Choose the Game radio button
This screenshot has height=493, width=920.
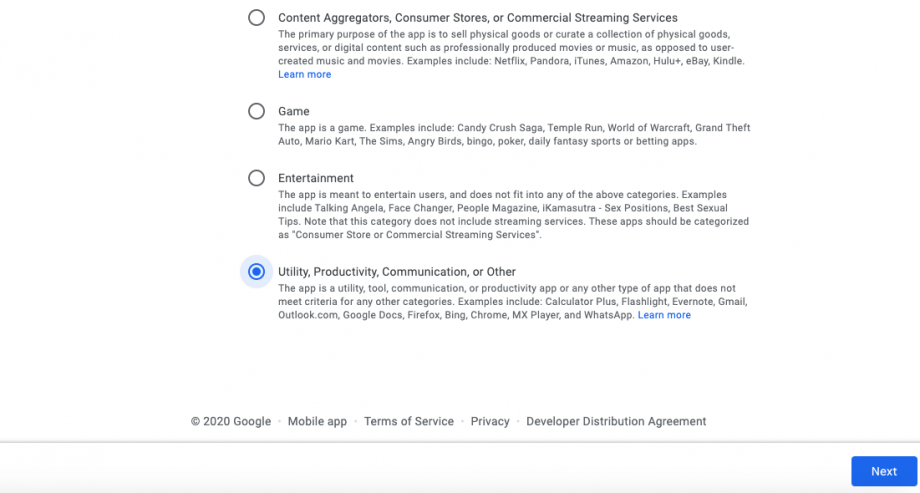257,111
